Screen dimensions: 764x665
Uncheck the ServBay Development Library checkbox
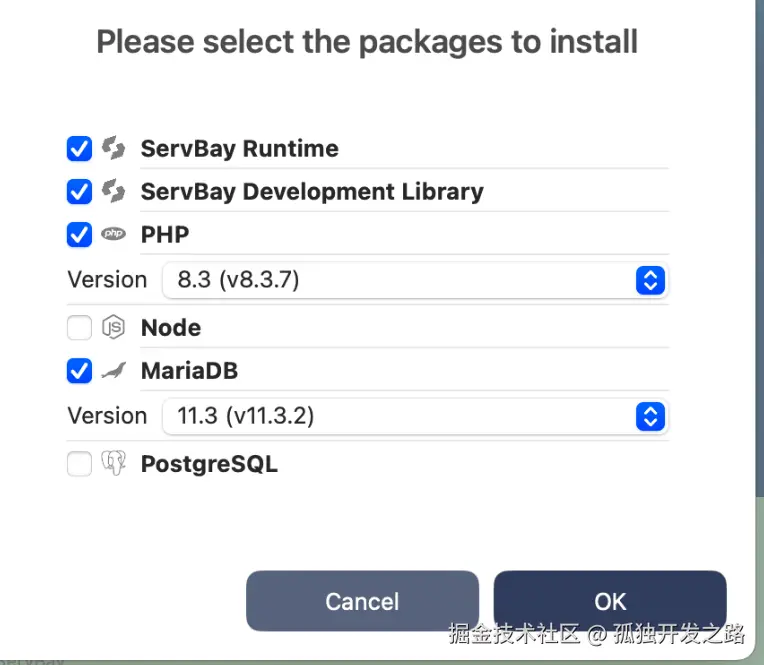tap(79, 191)
